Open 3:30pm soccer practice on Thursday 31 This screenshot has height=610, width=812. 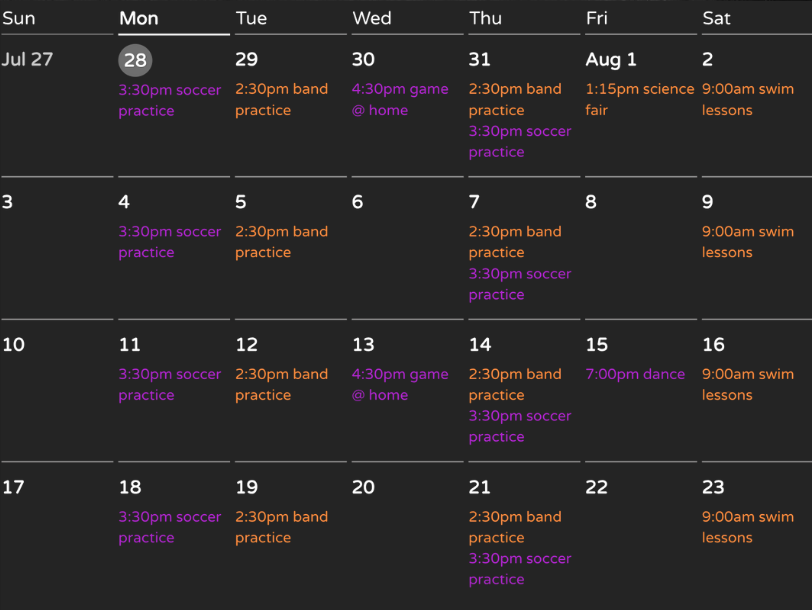pyautogui.click(x=520, y=141)
